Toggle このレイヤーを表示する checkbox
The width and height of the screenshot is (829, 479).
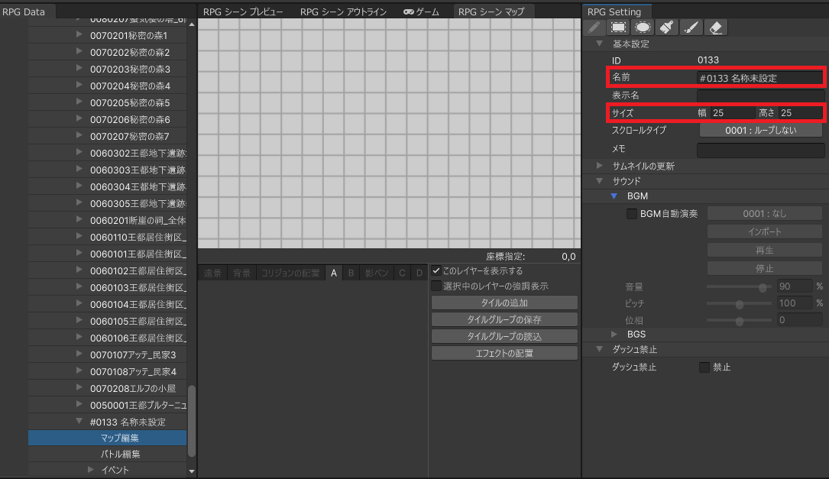pyautogui.click(x=436, y=271)
